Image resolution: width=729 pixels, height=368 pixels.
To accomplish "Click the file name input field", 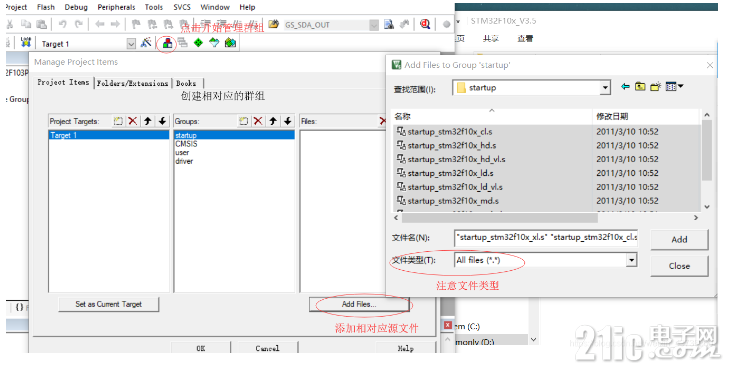I will click(546, 237).
